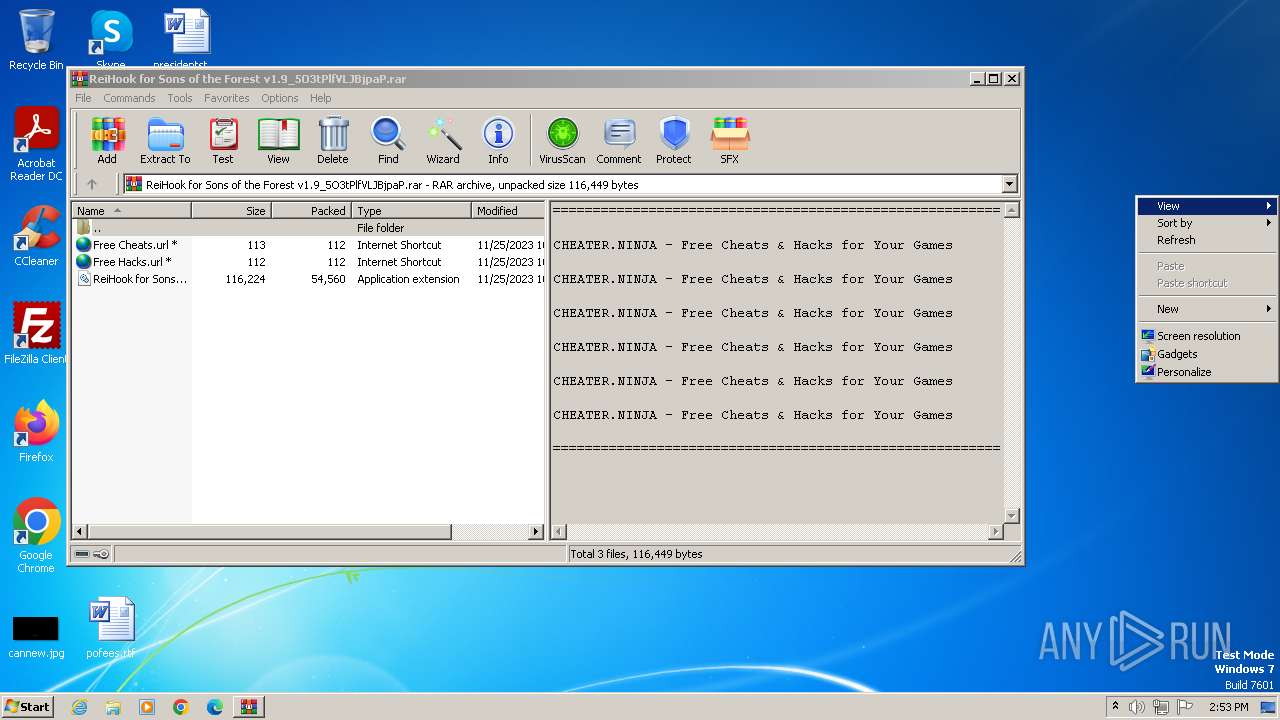
Task: Select the CCleaner desktop icon
Action: (x=36, y=236)
